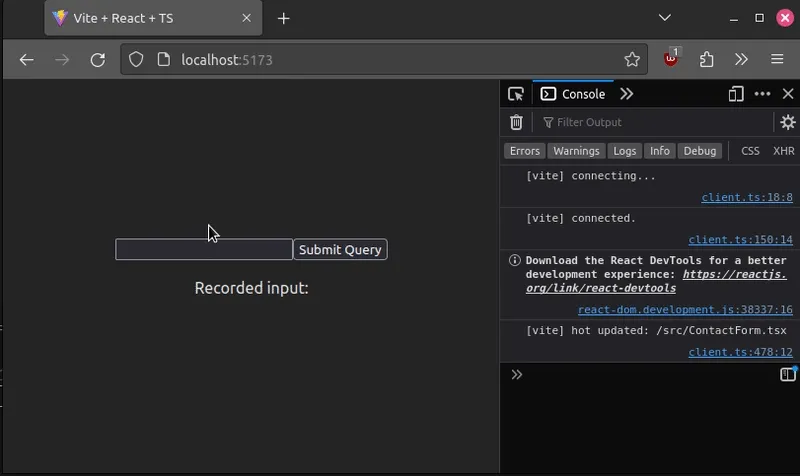Switch to the Console tab

(573, 94)
